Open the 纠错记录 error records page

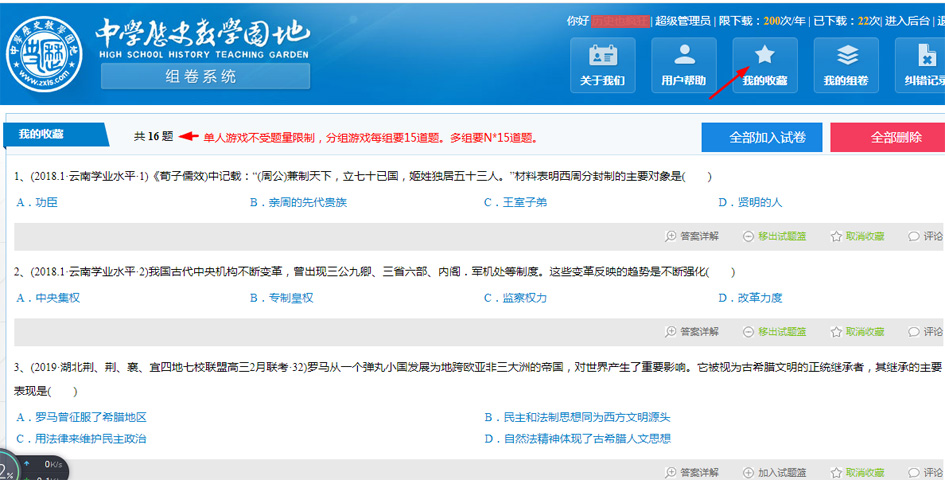click(x=924, y=66)
